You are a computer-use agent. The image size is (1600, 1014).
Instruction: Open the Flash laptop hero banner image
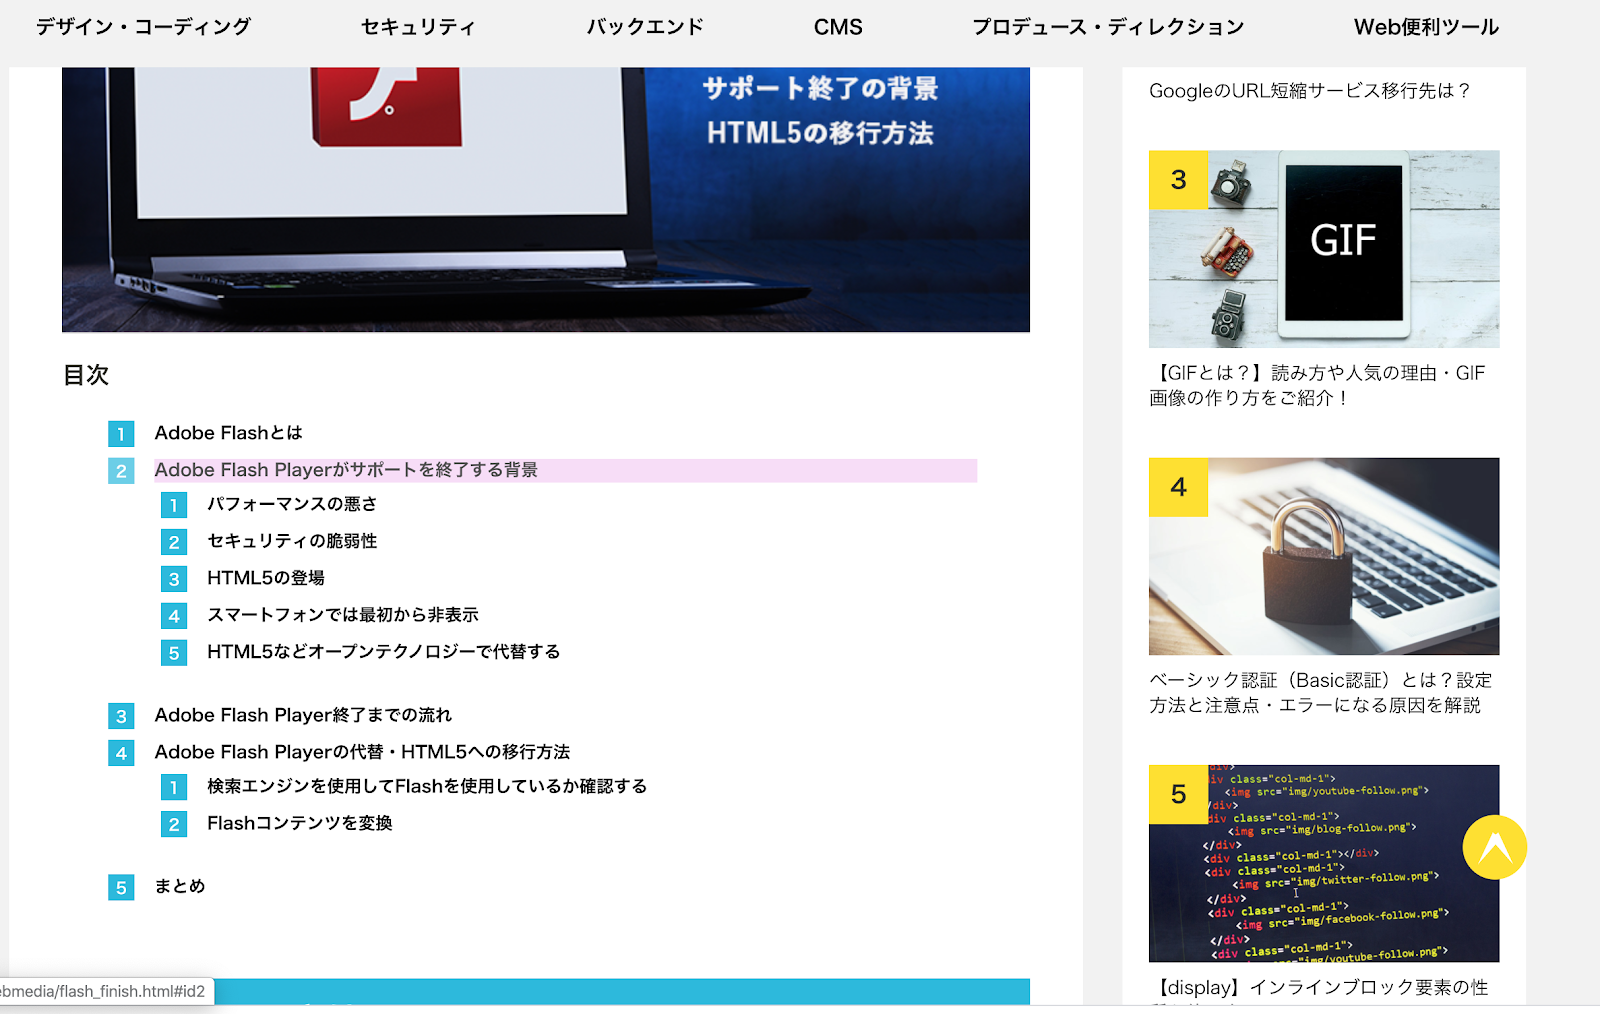point(546,200)
